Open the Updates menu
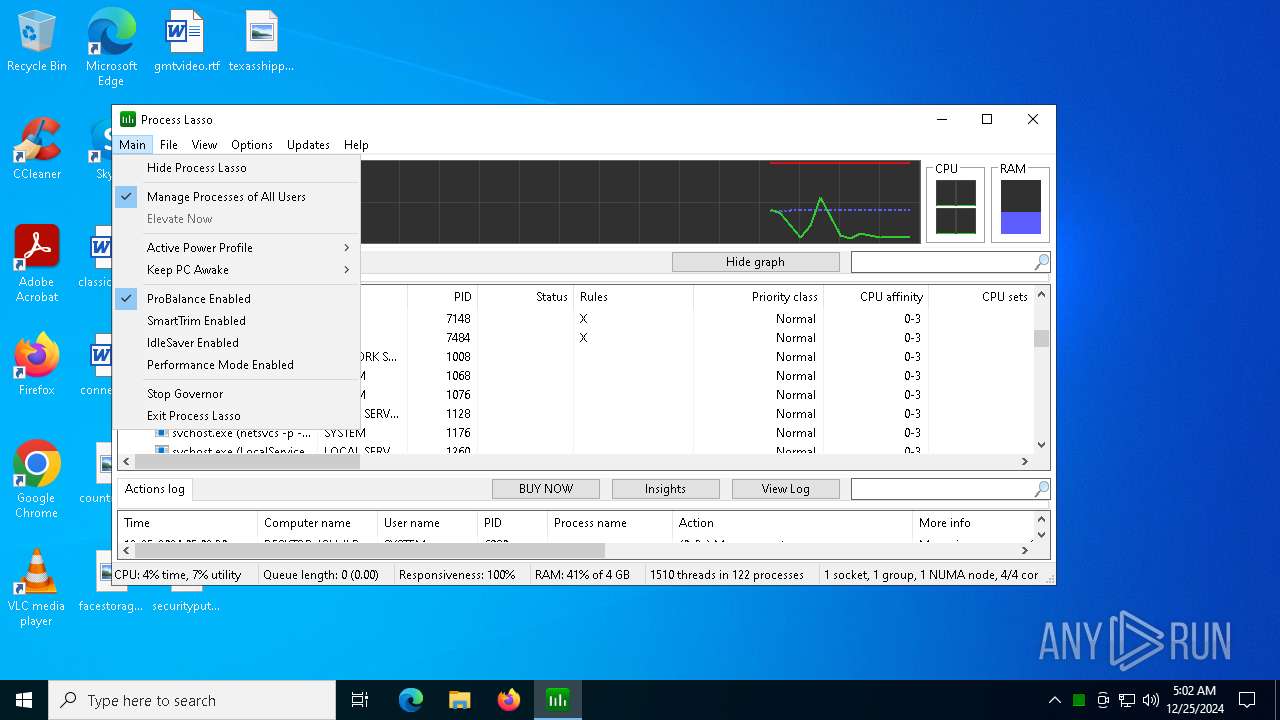 click(x=308, y=145)
